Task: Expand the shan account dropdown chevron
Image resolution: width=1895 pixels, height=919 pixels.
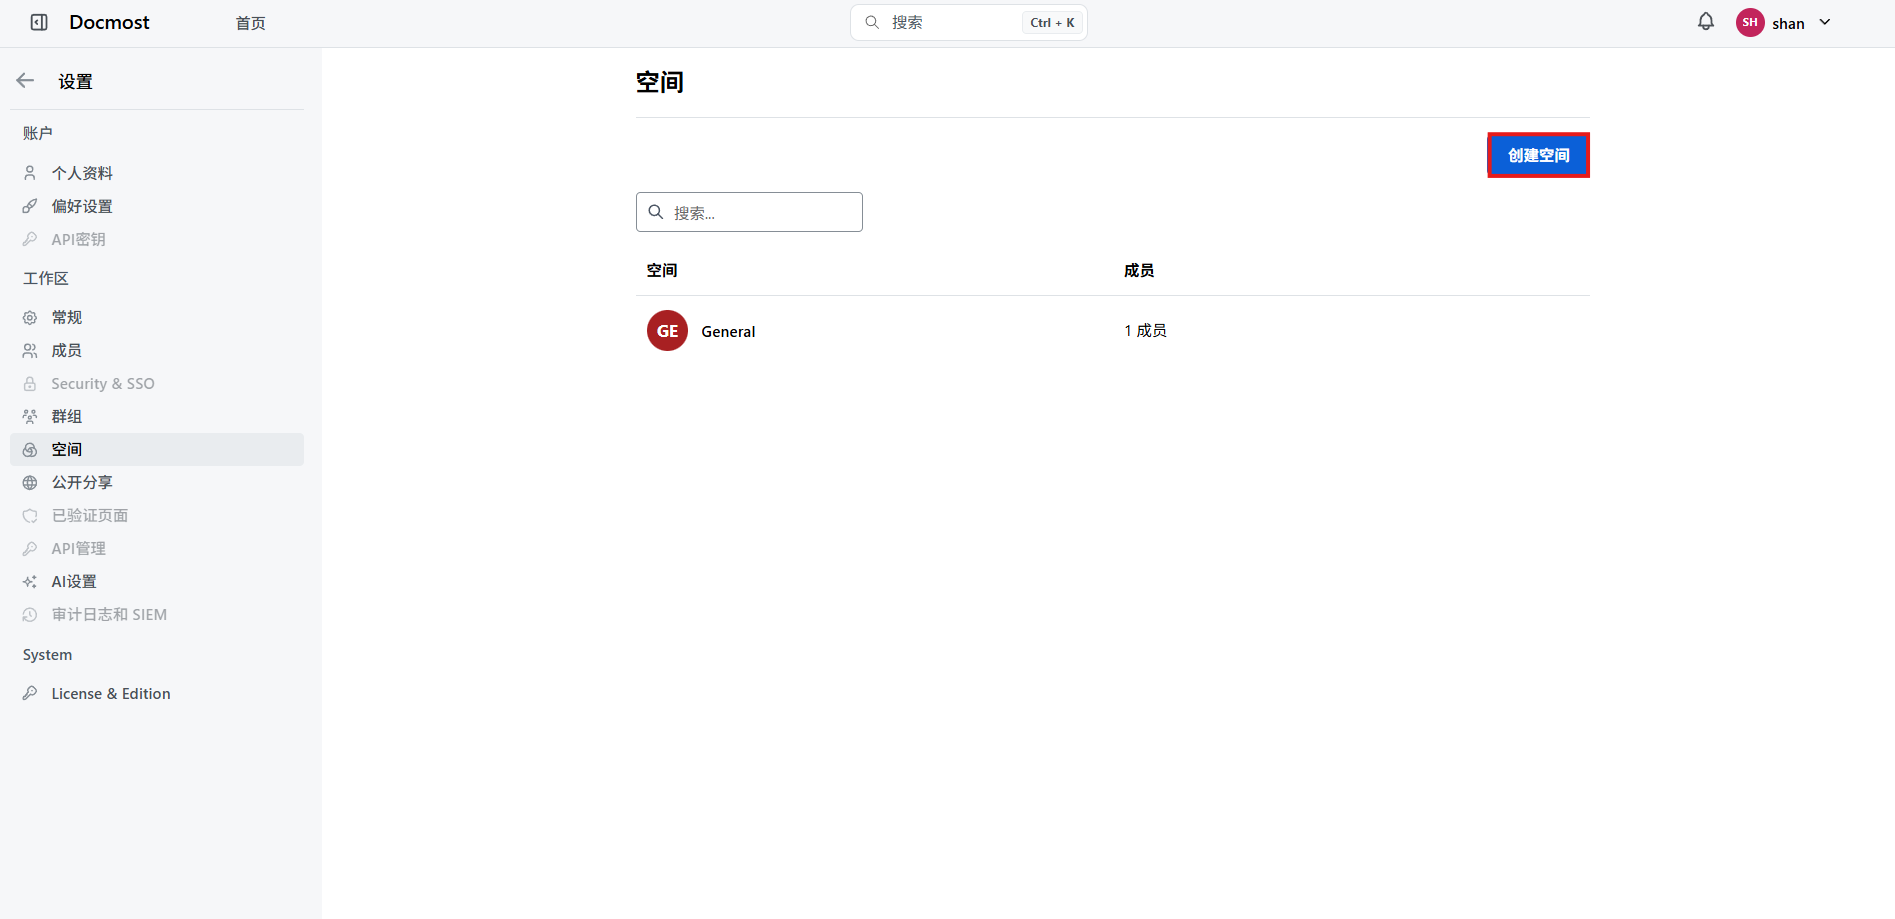Action: pyautogui.click(x=1825, y=22)
